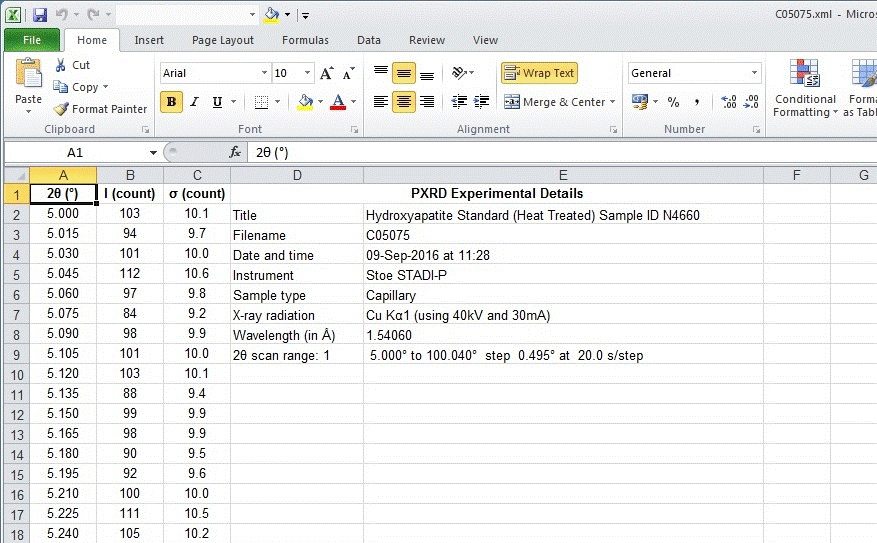Open Conditional Formatting menu
Image resolution: width=877 pixels, height=543 pixels.
pos(805,87)
